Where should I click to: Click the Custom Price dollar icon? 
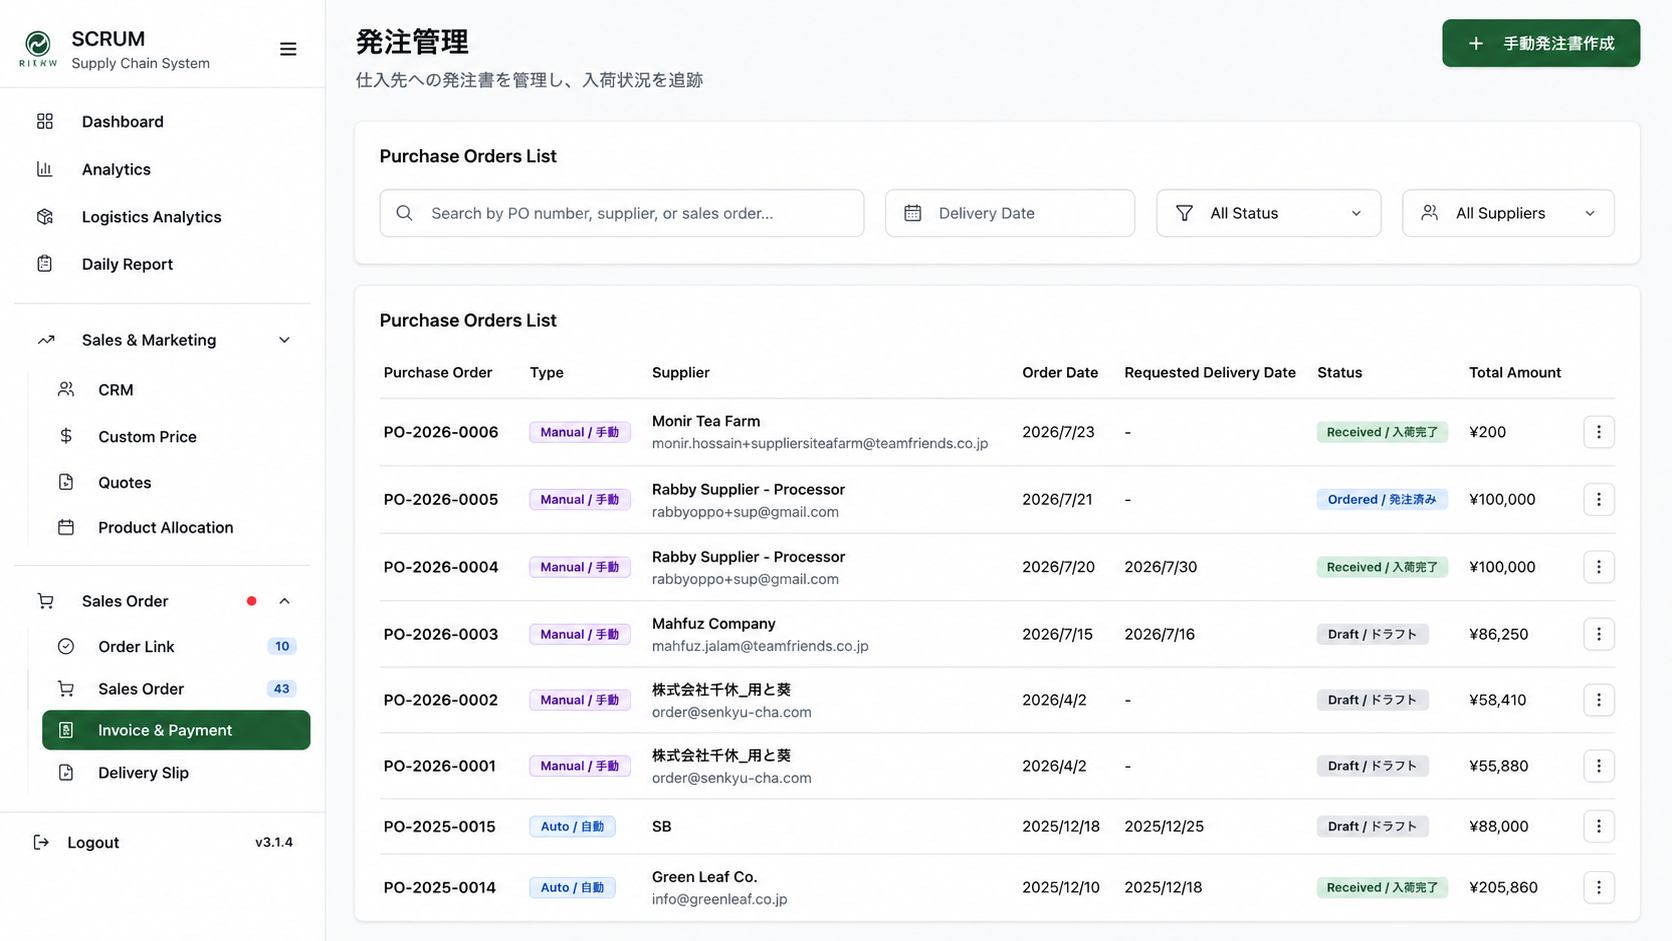tap(66, 436)
